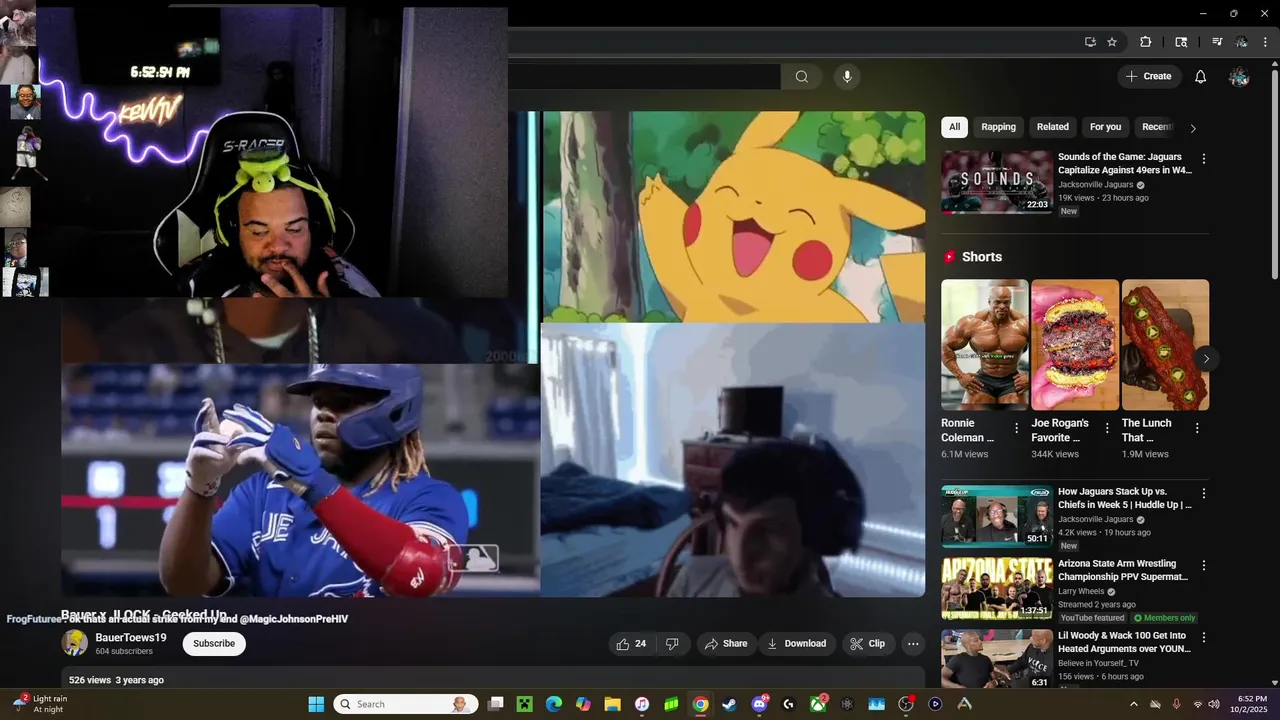Like the video (24 likes)
The height and width of the screenshot is (720, 1280).
[x=632, y=644]
